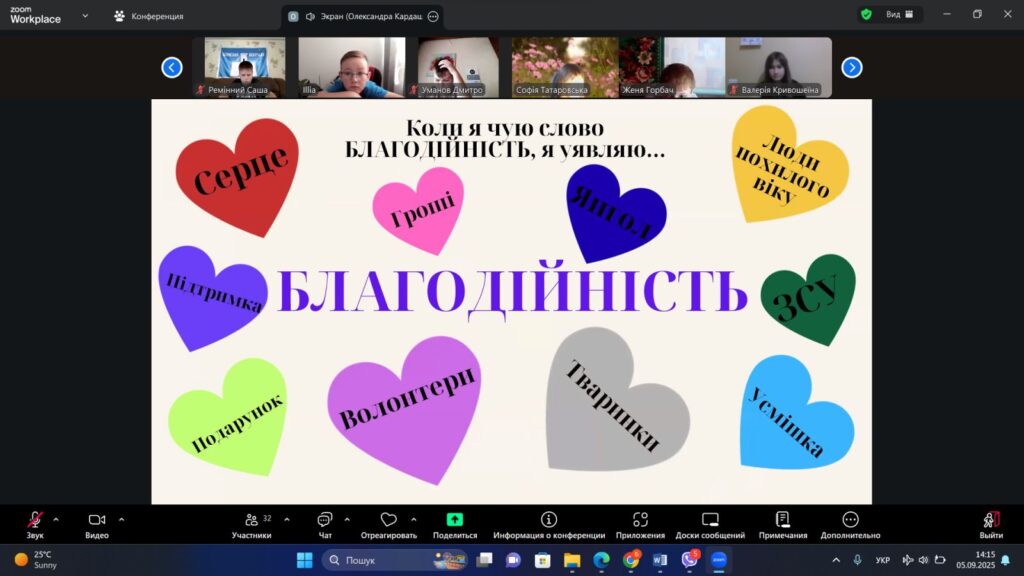Viewport: 1024px width, 576px height.
Task: Open the Участники participants panel
Action: (251, 520)
